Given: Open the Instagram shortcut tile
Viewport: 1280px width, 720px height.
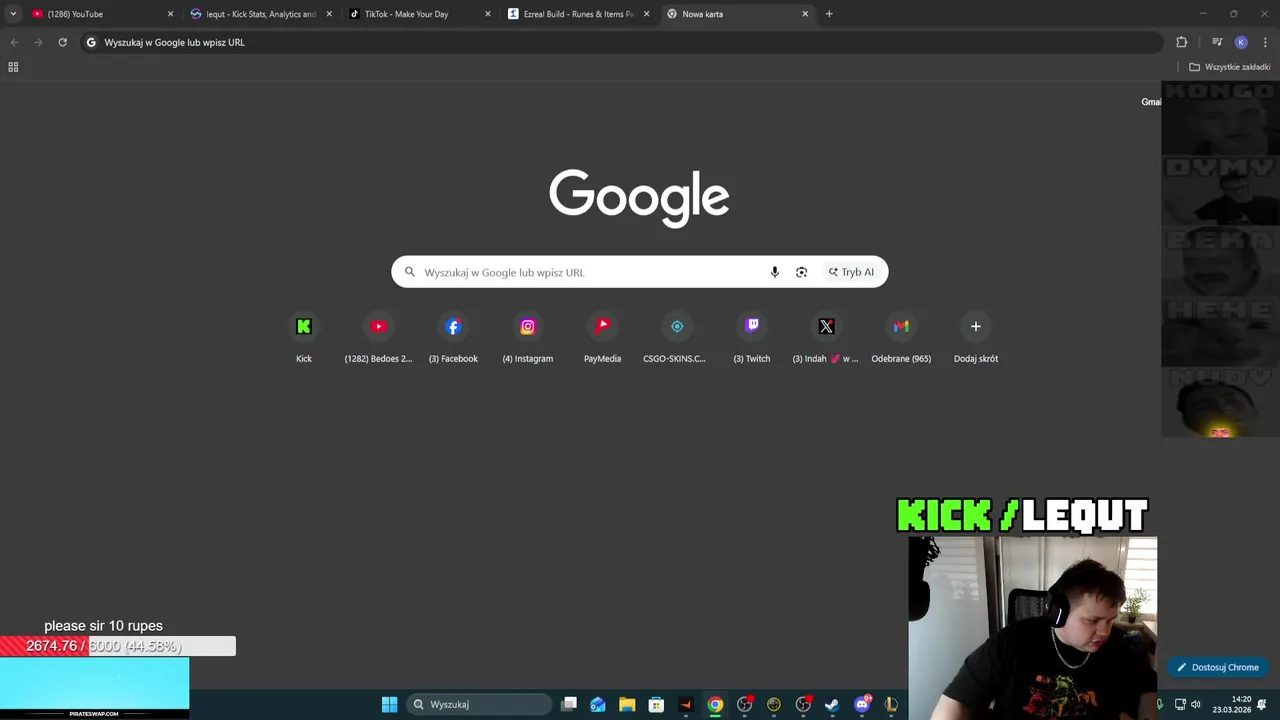Looking at the screenshot, I should (528, 338).
